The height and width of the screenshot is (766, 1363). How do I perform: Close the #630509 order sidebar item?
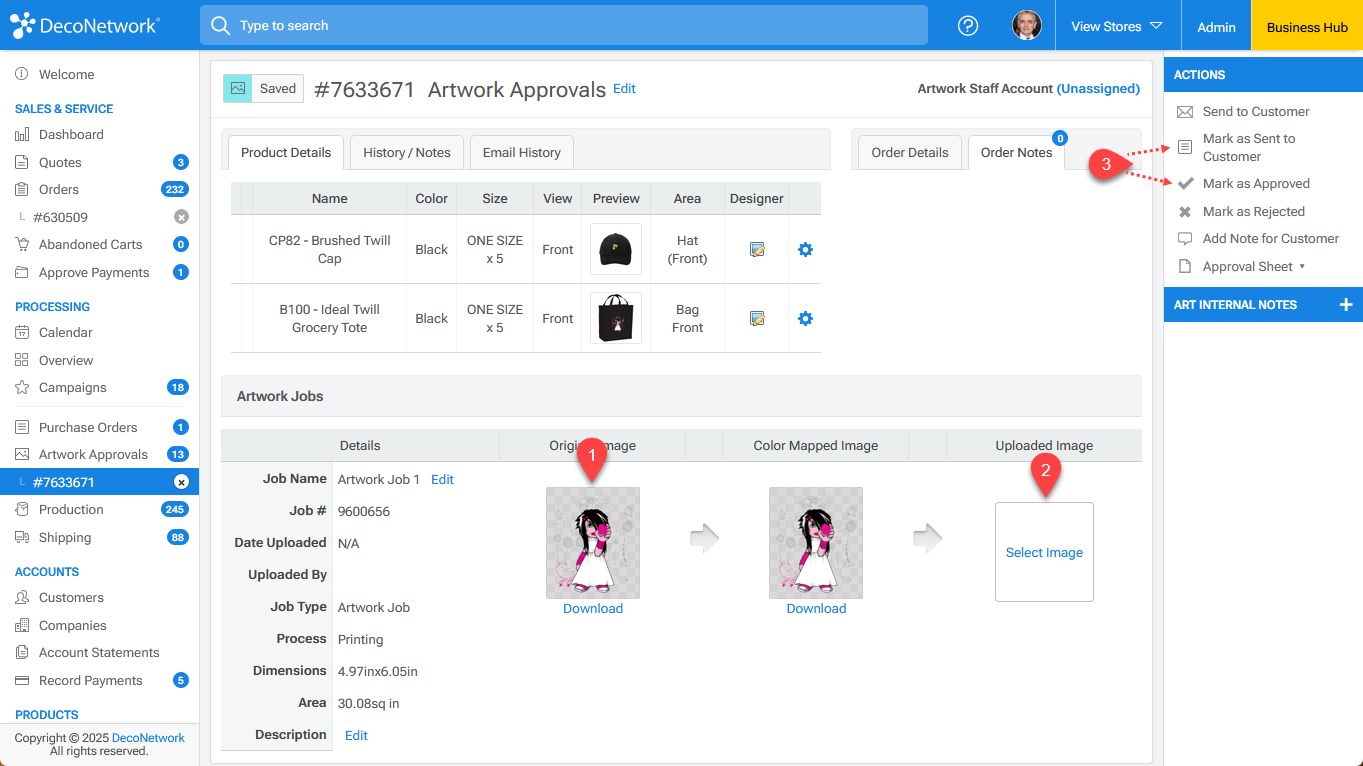181,217
